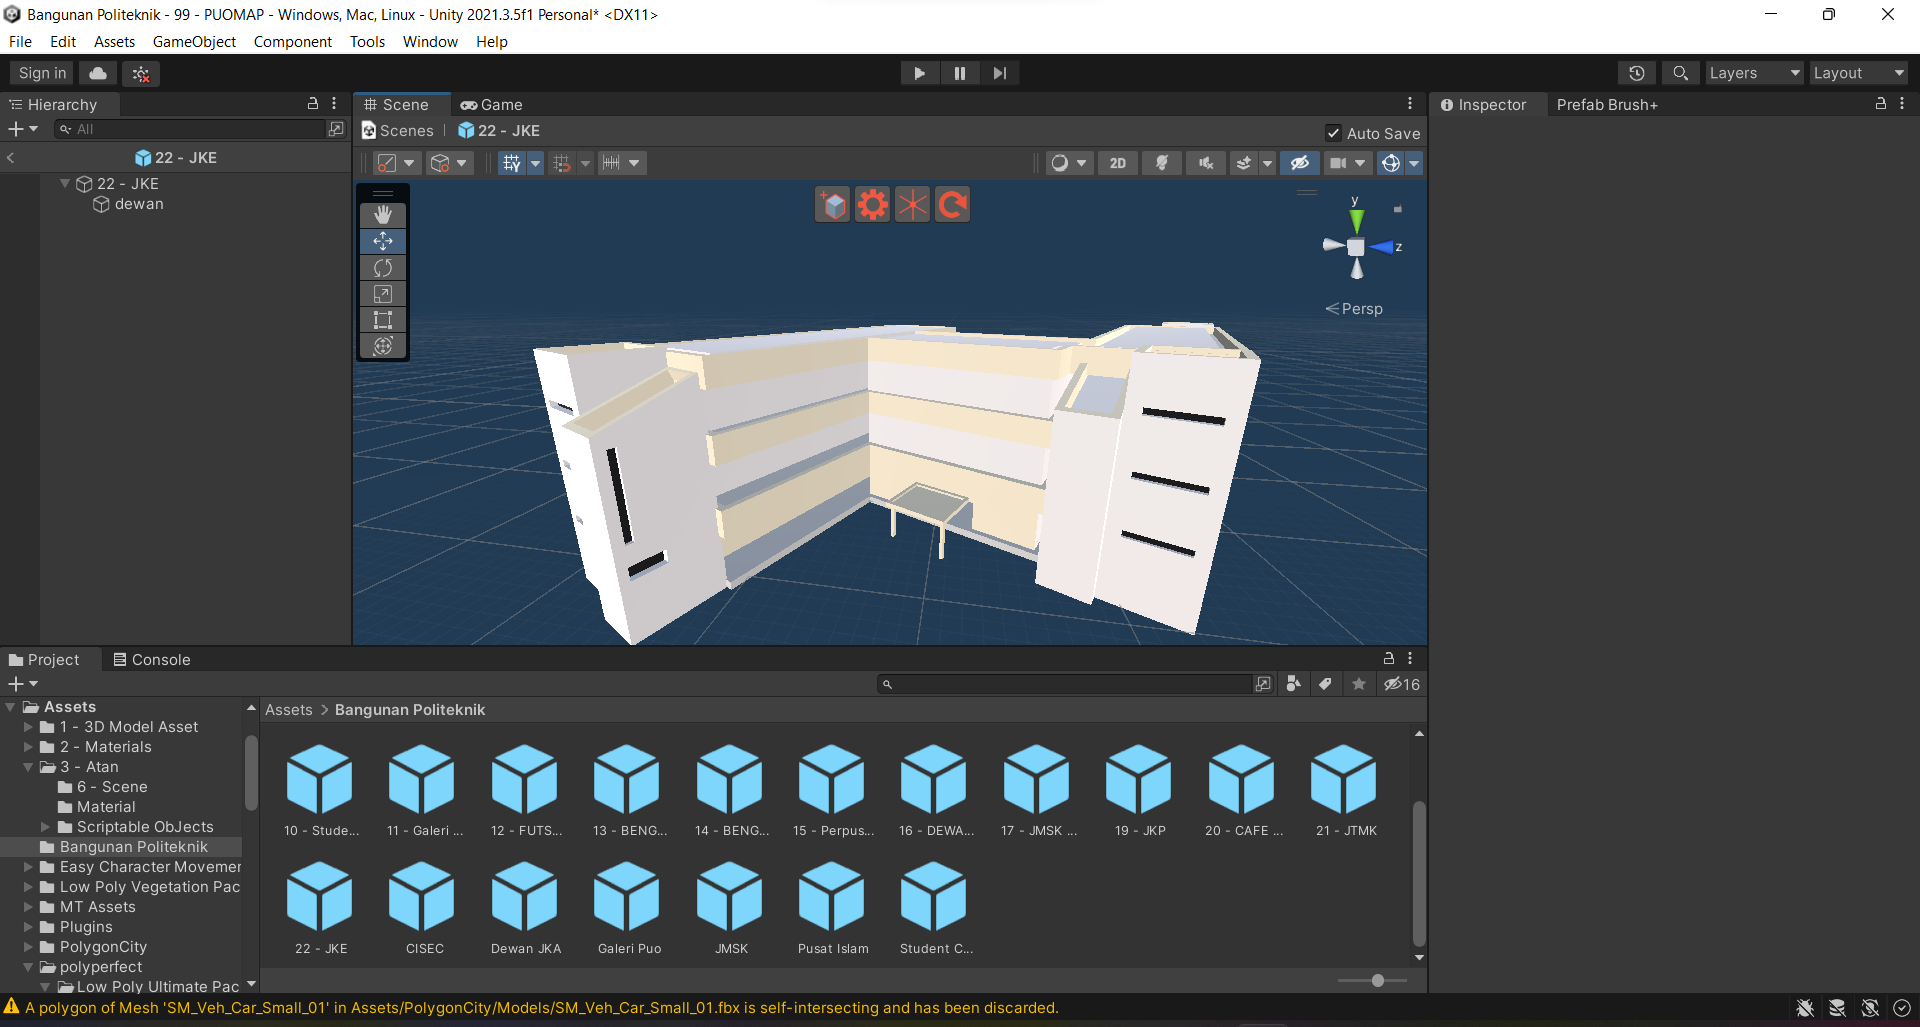Click the Sign in button

[42, 73]
